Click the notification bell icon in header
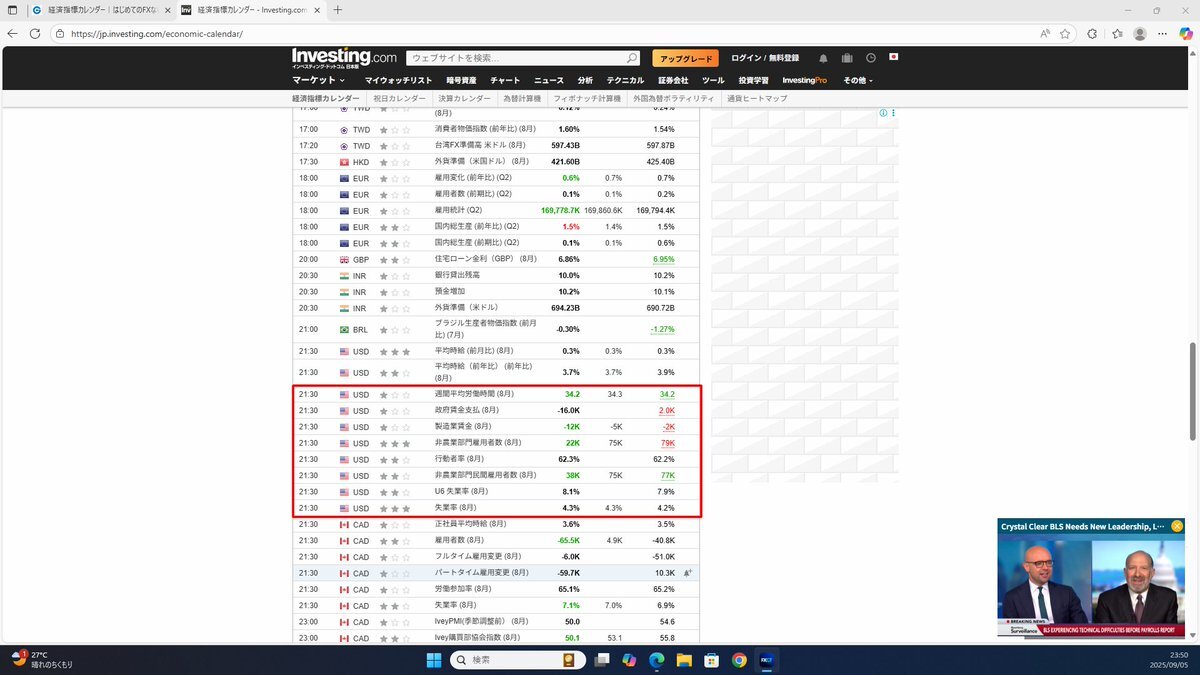Screen dimensions: 1200x675 tap(823, 58)
